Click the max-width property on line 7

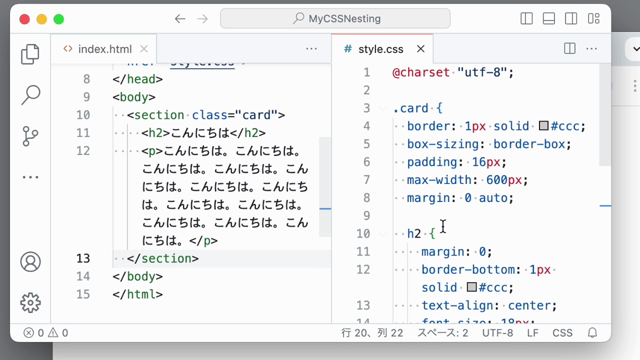coord(439,180)
